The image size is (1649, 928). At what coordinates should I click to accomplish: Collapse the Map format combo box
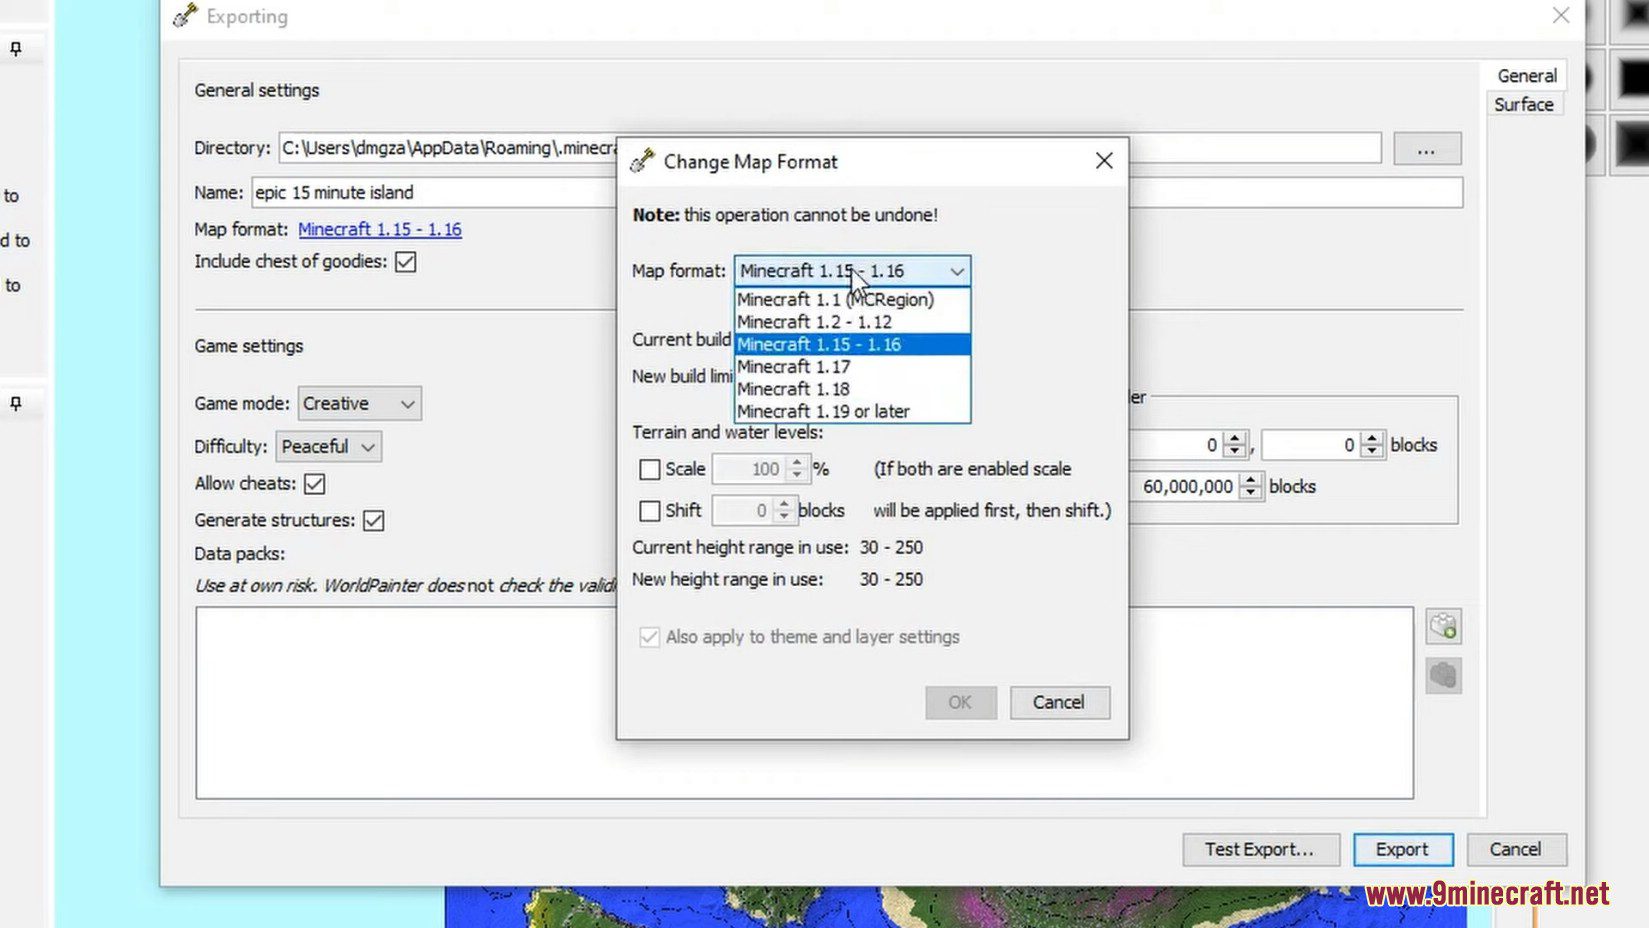pos(957,271)
